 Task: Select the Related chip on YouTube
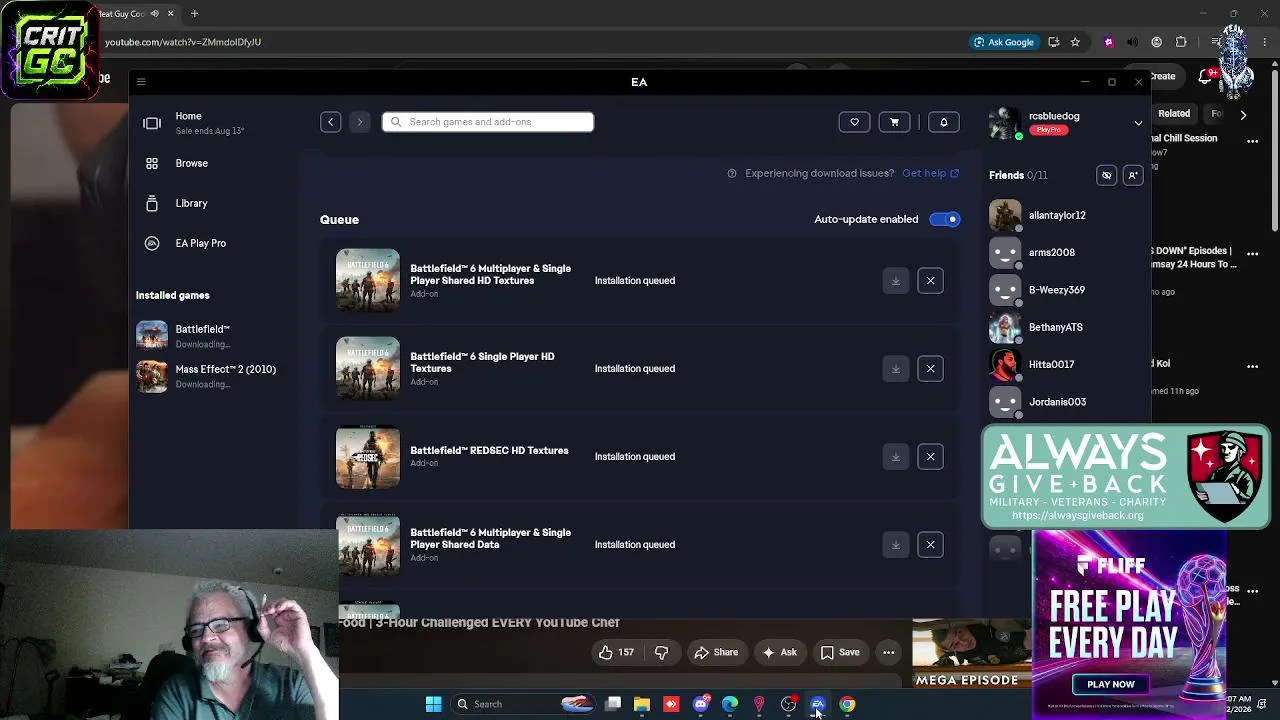(1174, 114)
